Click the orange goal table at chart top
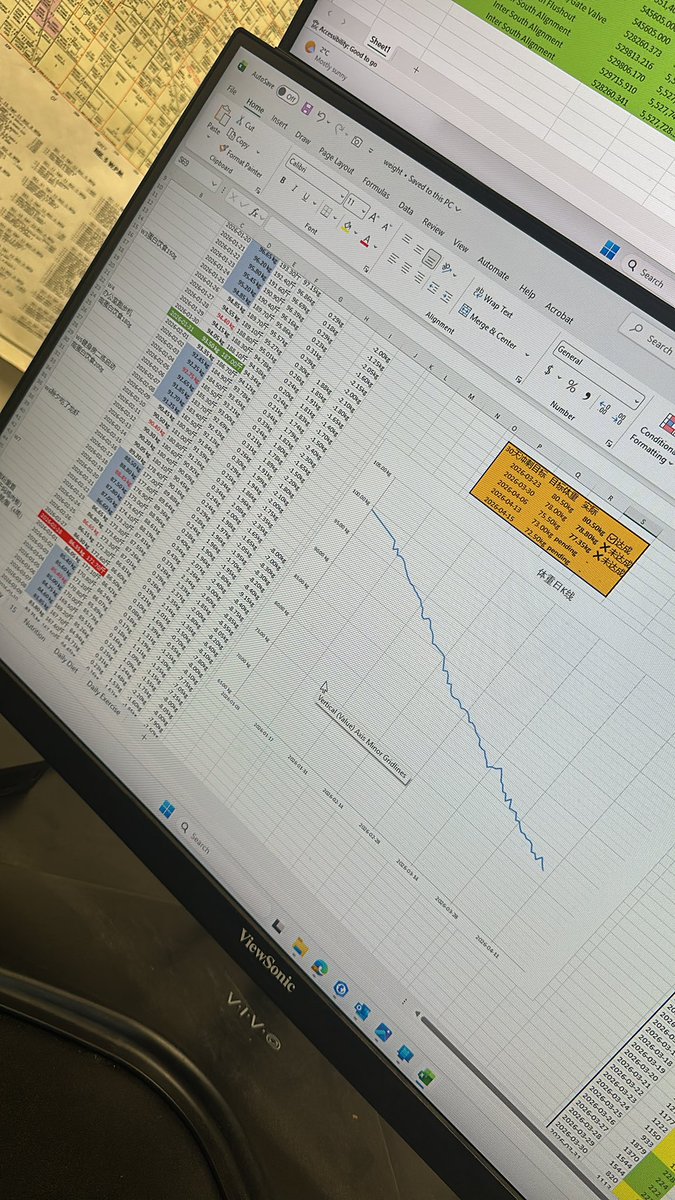The image size is (675, 1200). coord(559,518)
